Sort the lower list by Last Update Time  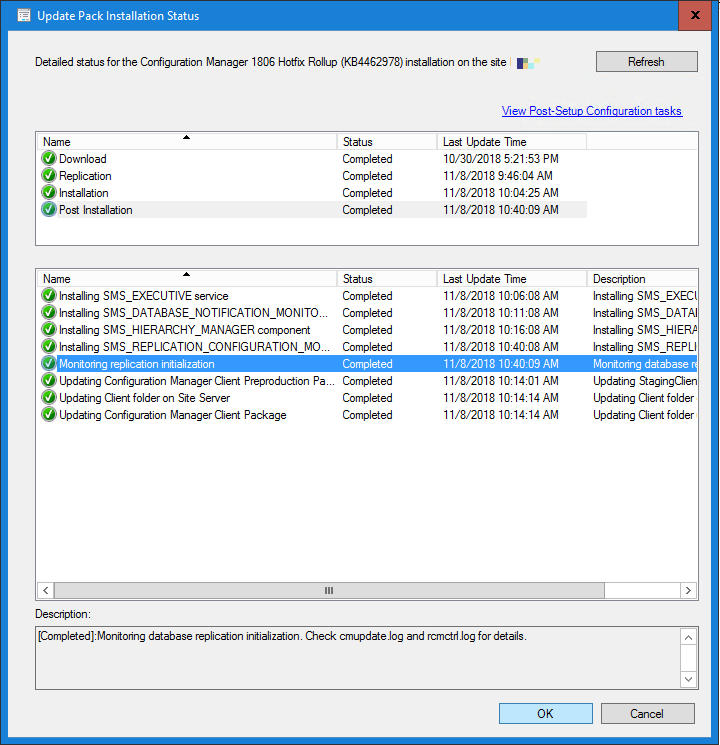pyautogui.click(x=511, y=278)
